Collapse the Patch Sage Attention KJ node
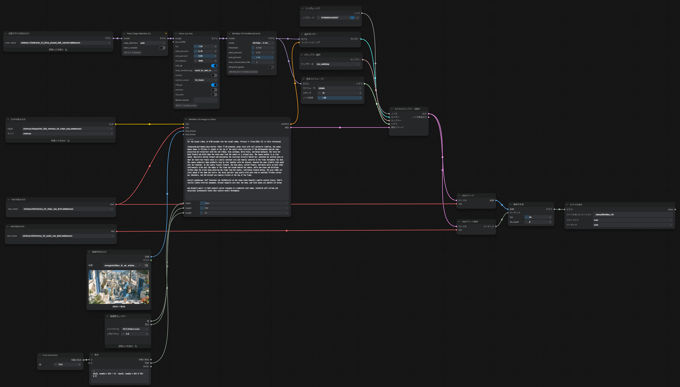 [124, 33]
